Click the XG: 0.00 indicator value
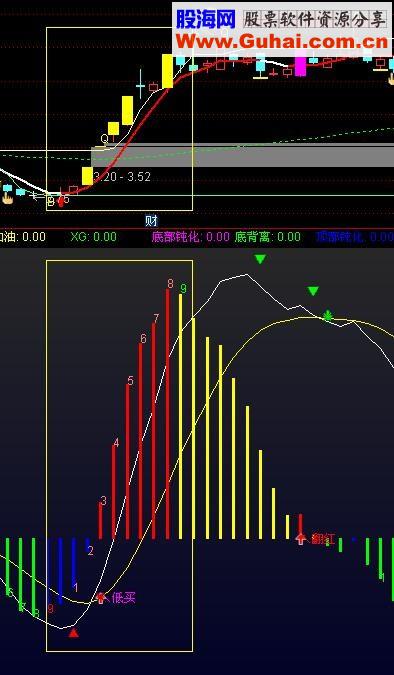This screenshot has width=394, height=675. 93,236
